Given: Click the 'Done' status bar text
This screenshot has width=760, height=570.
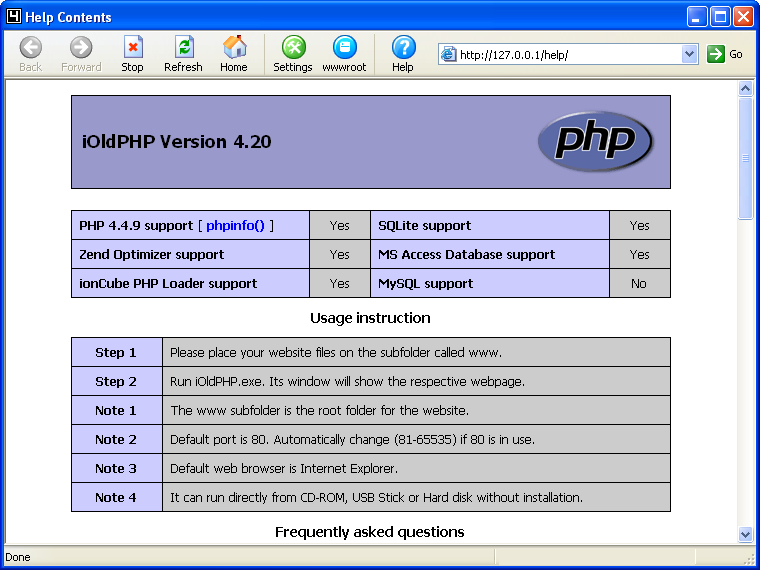Looking at the screenshot, I should coord(18,557).
